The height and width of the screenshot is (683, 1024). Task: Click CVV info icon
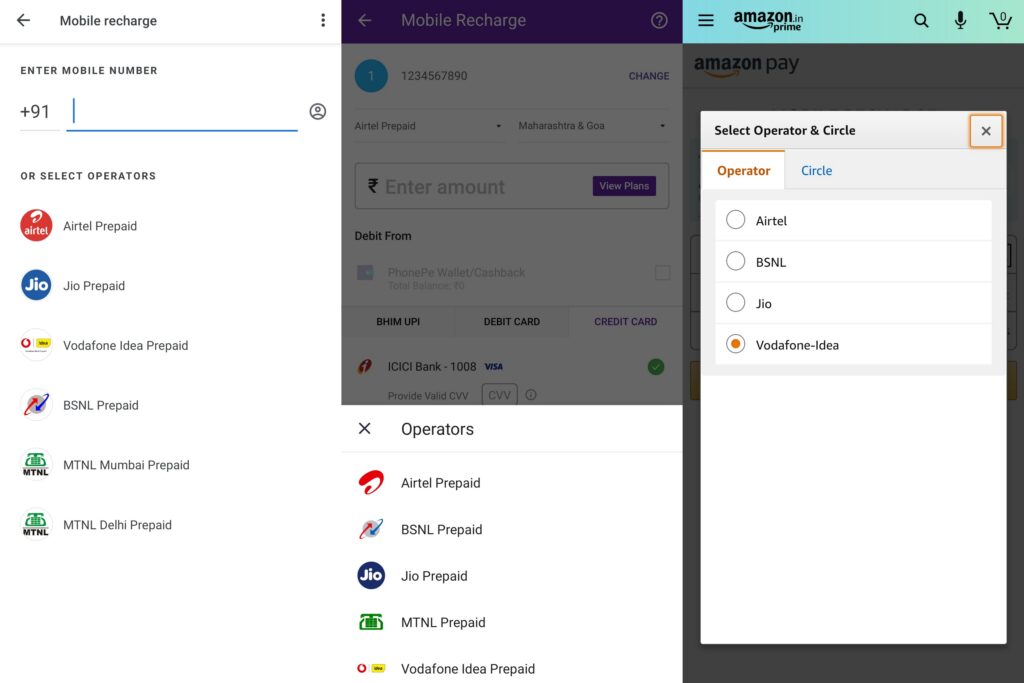click(531, 395)
